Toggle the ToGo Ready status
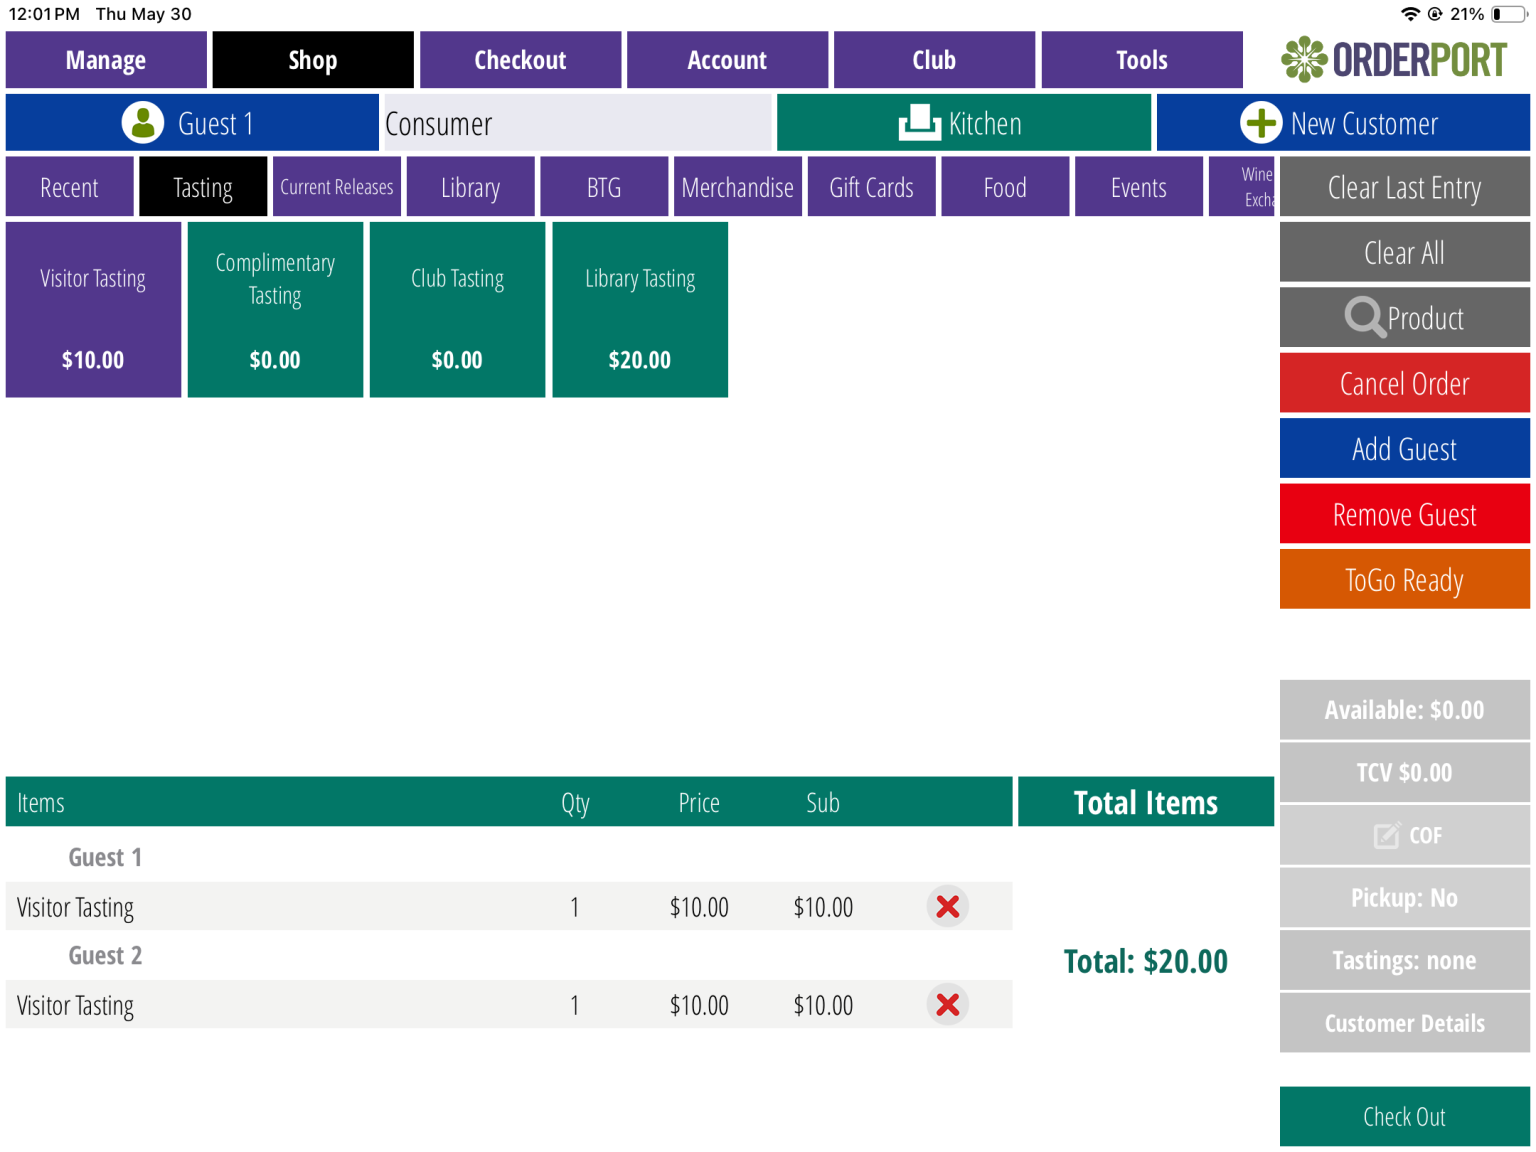1536x1152 pixels. click(1404, 580)
